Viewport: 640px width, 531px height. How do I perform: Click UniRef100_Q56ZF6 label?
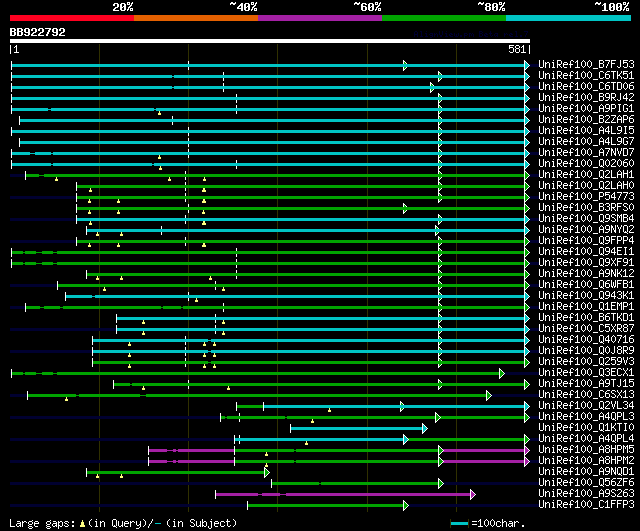tap(586, 483)
